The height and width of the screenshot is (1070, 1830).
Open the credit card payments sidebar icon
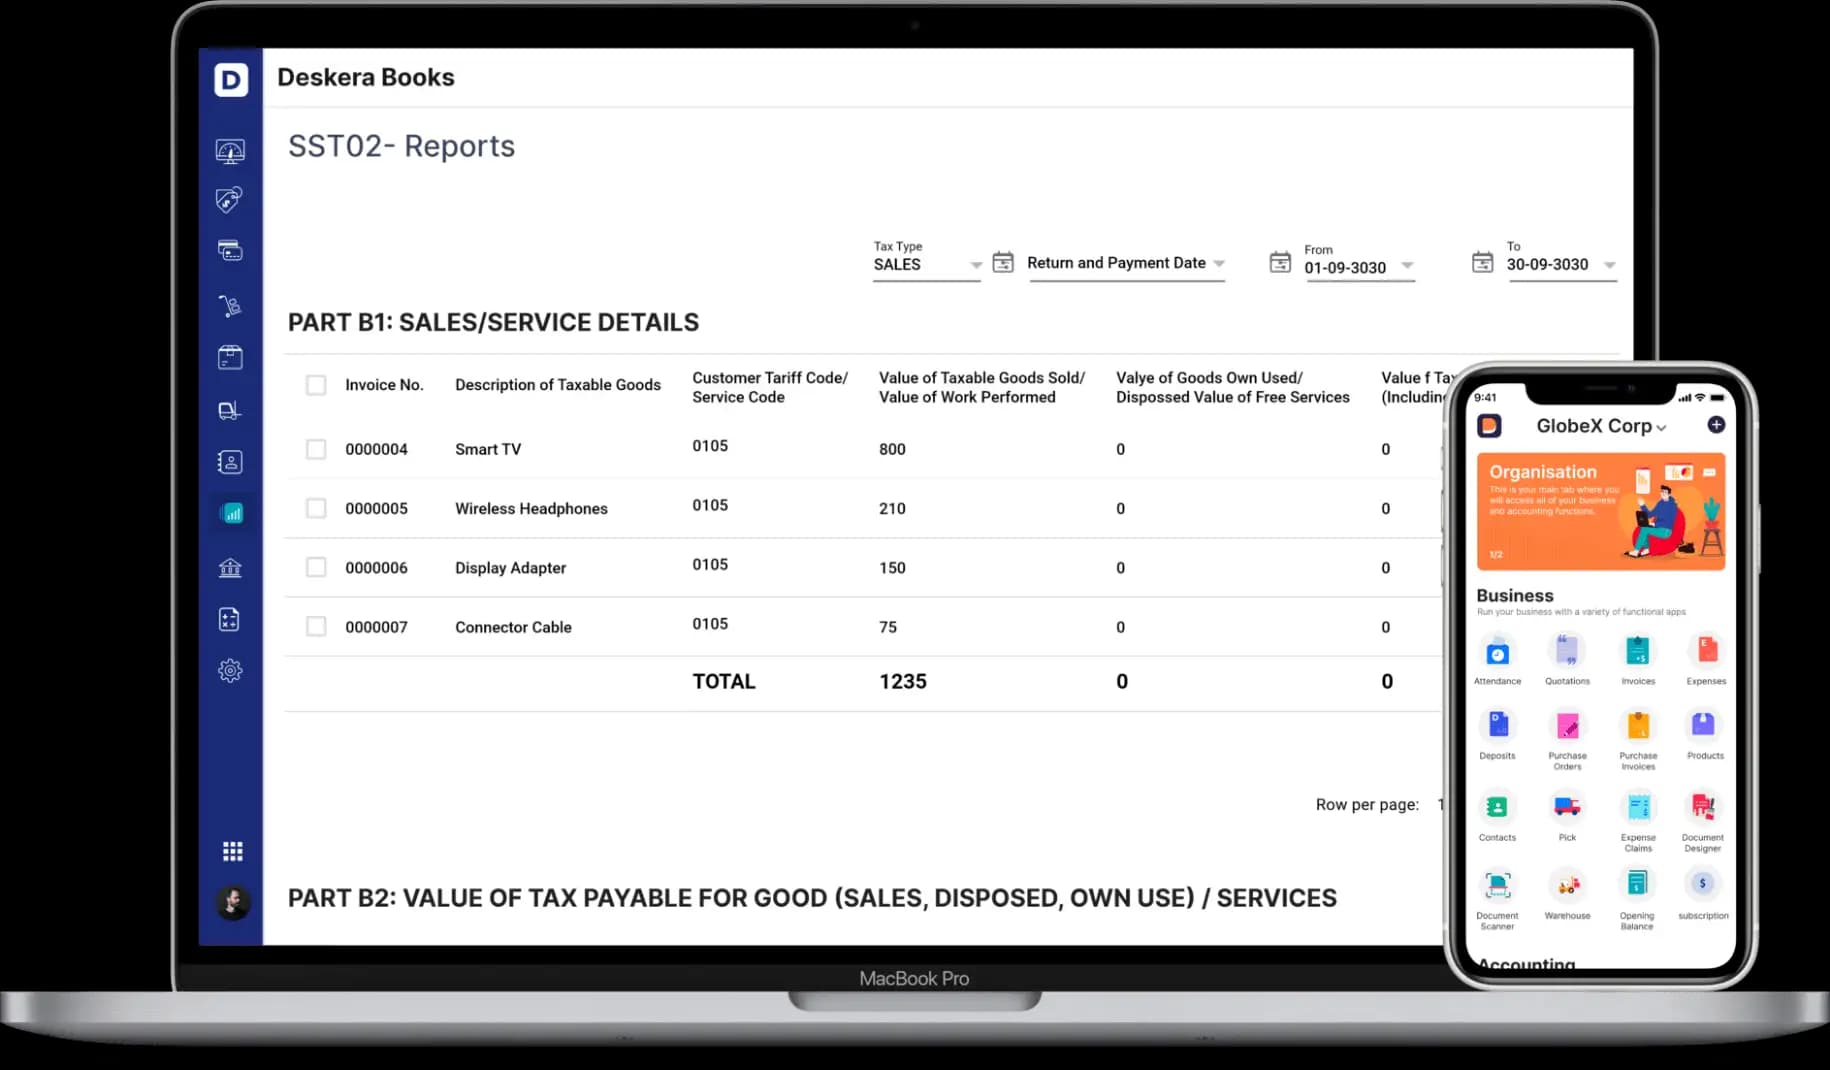pos(230,250)
